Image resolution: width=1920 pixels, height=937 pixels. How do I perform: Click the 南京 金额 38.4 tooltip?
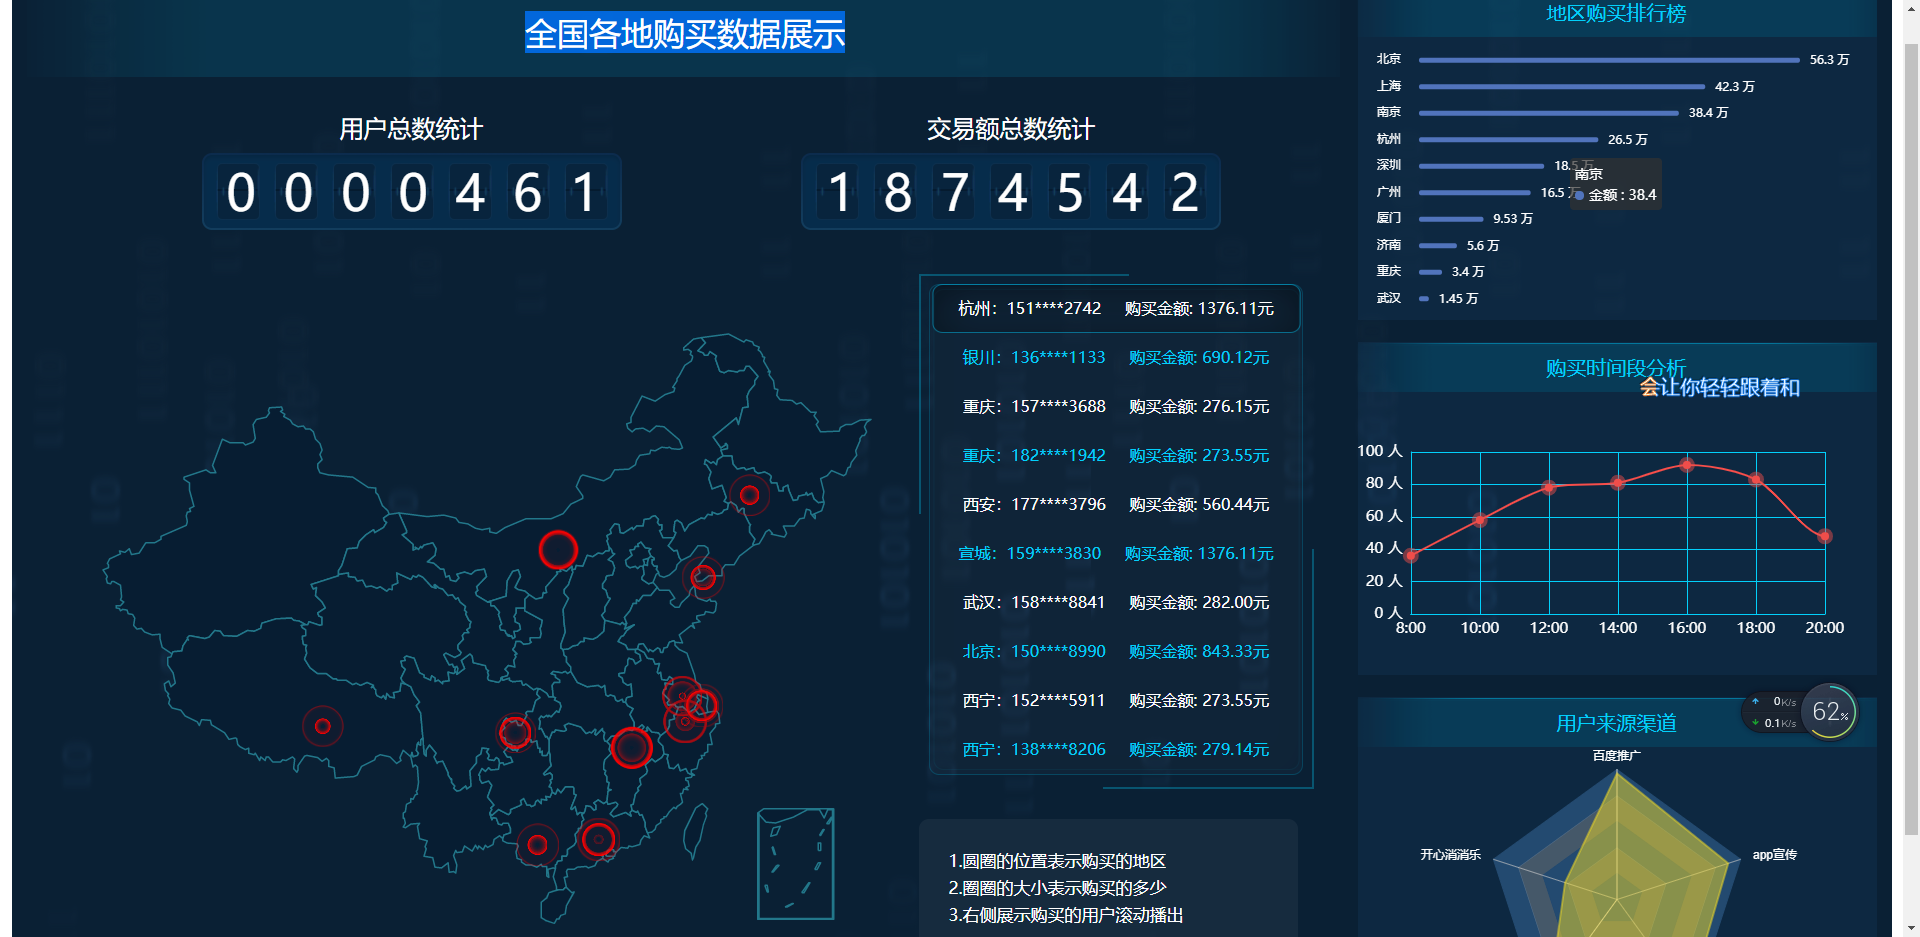[x=1616, y=184]
